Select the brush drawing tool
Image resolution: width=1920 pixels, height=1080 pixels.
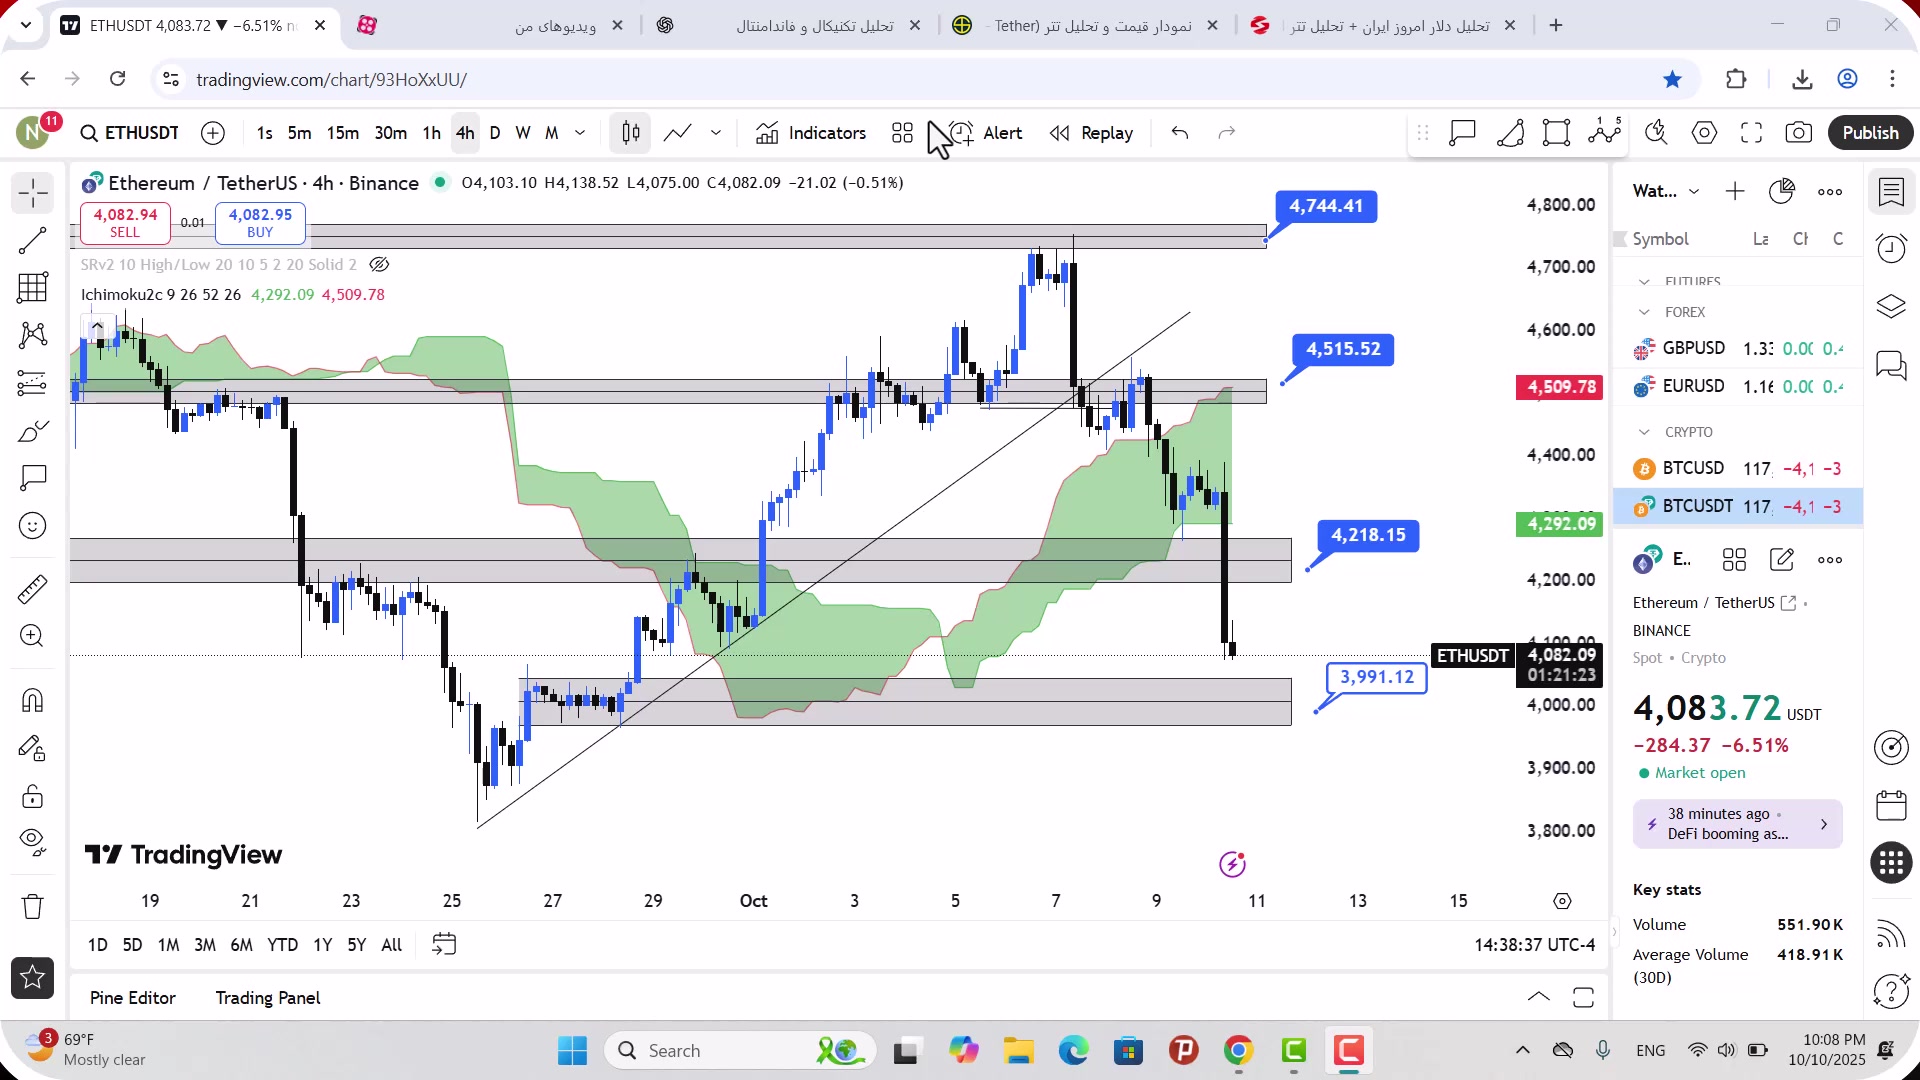click(33, 431)
